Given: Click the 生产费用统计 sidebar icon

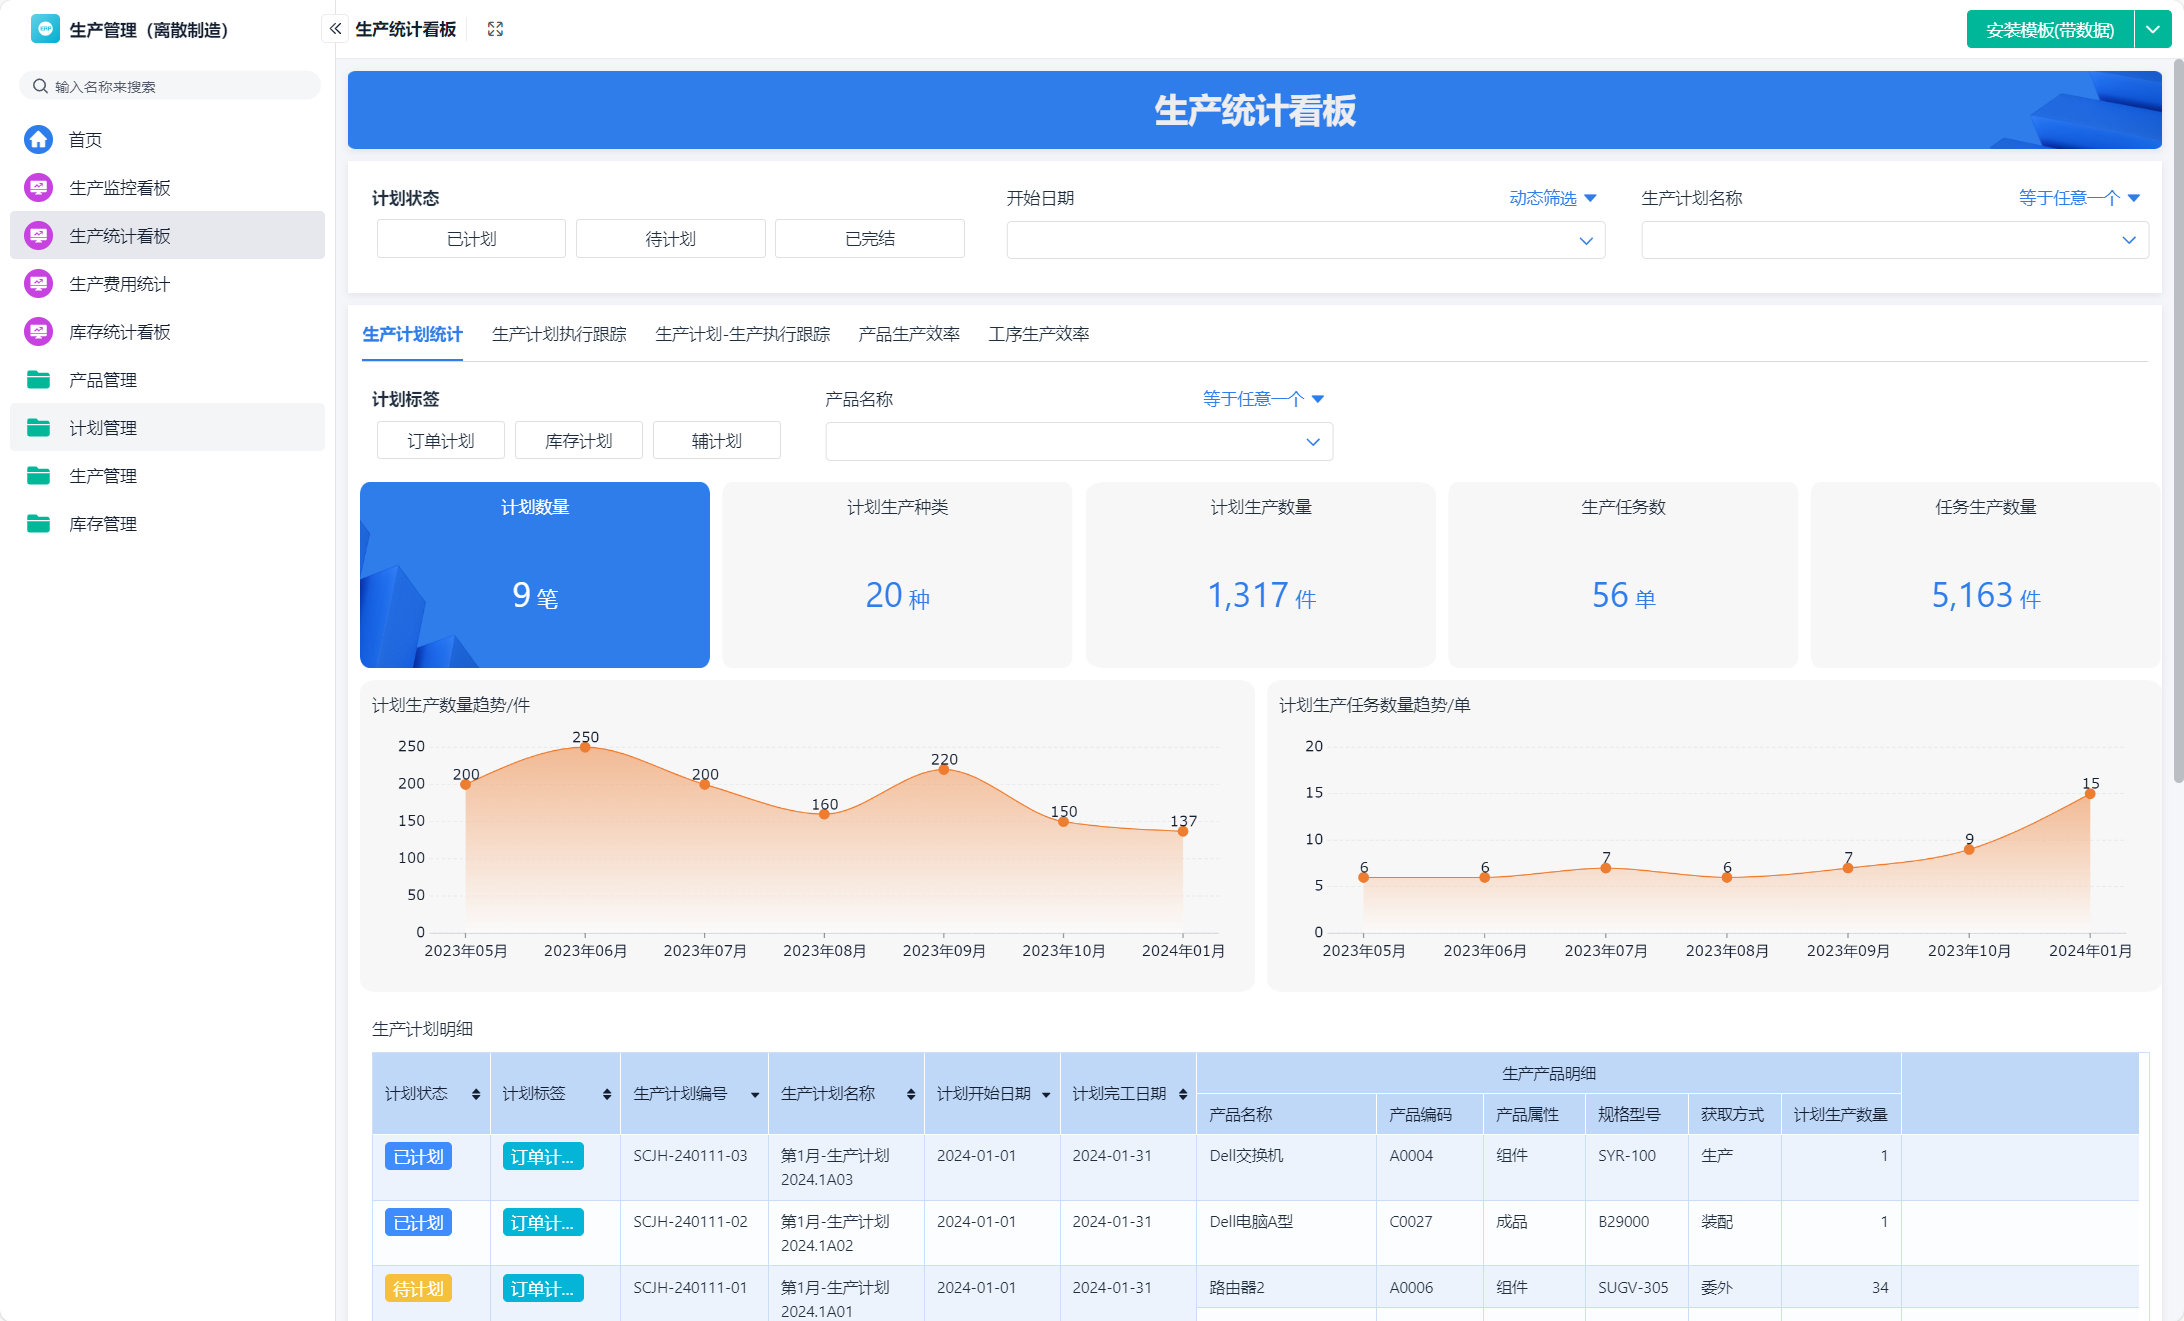Looking at the screenshot, I should [38, 284].
